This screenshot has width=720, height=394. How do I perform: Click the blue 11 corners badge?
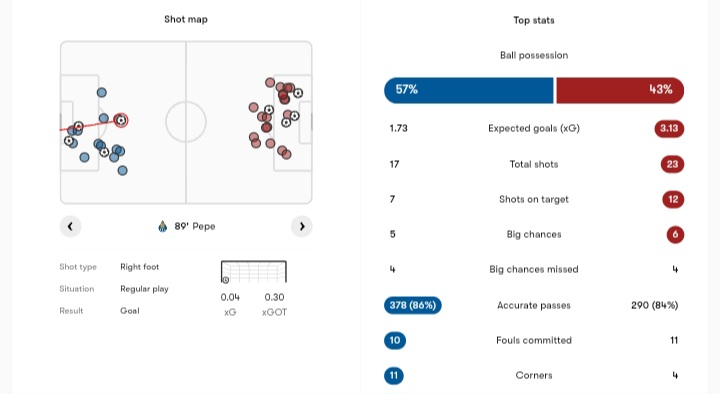[x=394, y=376]
